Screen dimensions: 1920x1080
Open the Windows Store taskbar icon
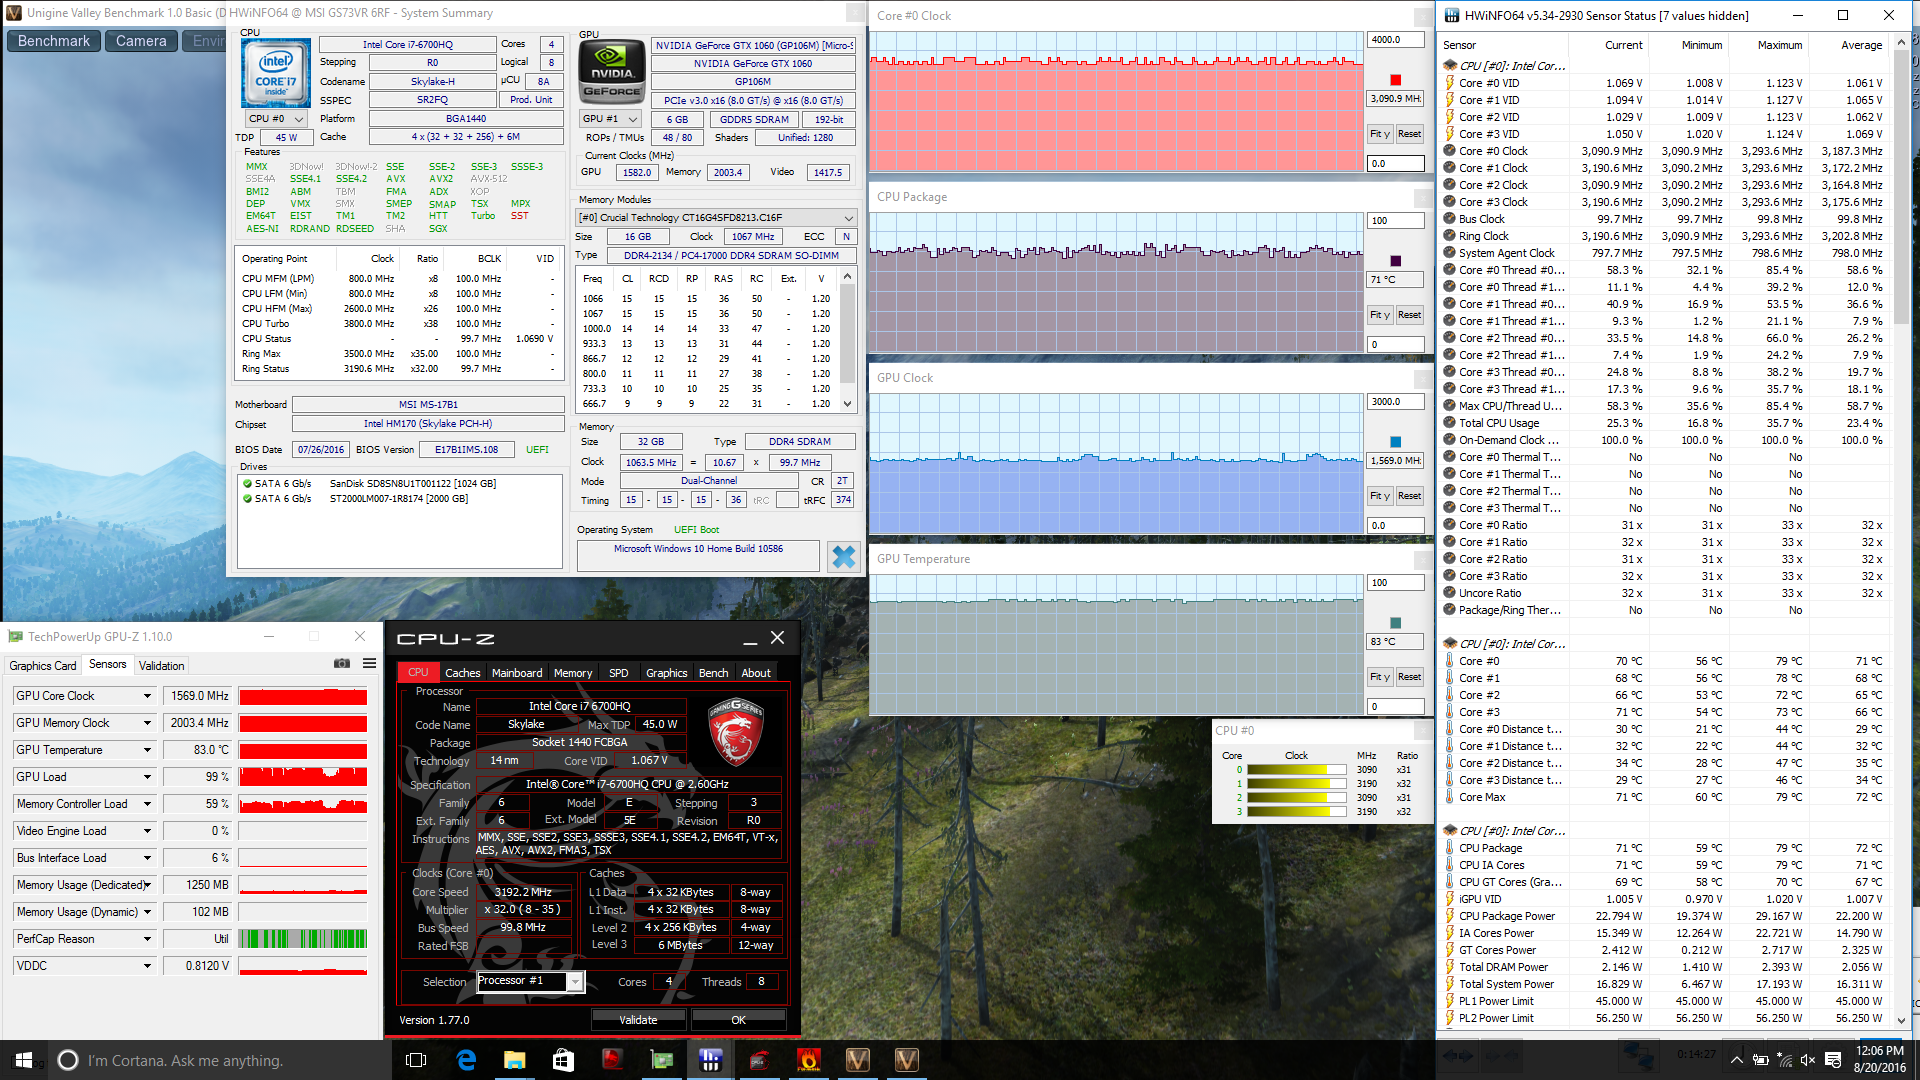pyautogui.click(x=564, y=1060)
